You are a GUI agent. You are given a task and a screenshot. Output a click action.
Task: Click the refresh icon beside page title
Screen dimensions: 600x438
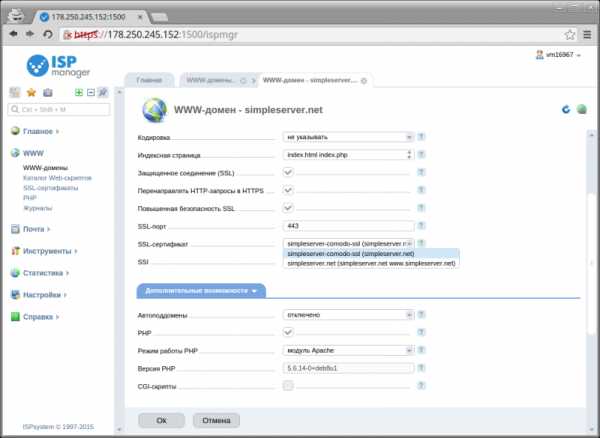[566, 110]
